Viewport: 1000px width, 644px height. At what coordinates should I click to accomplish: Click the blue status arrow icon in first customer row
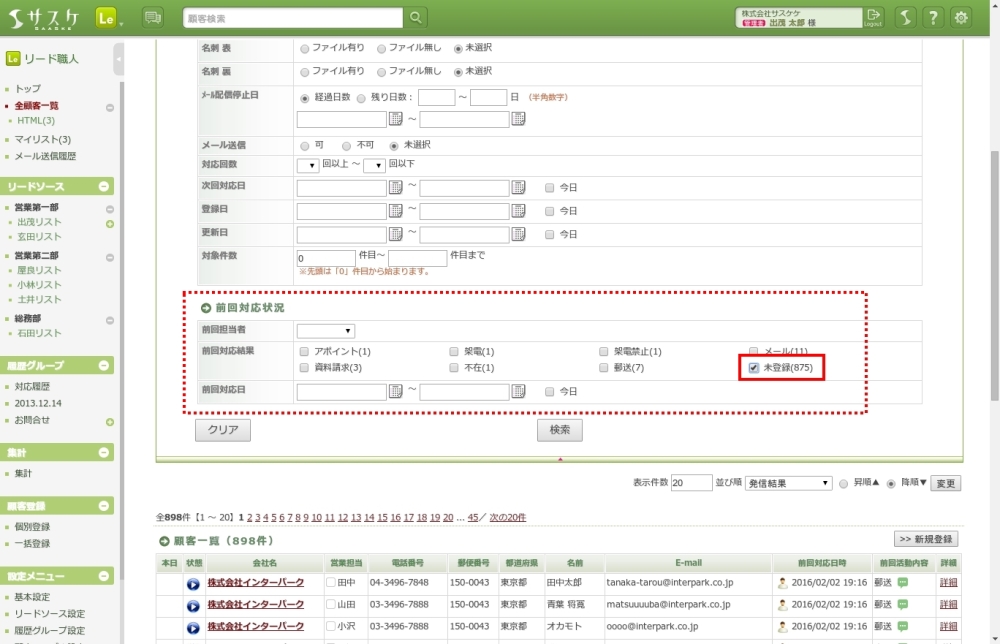193,582
